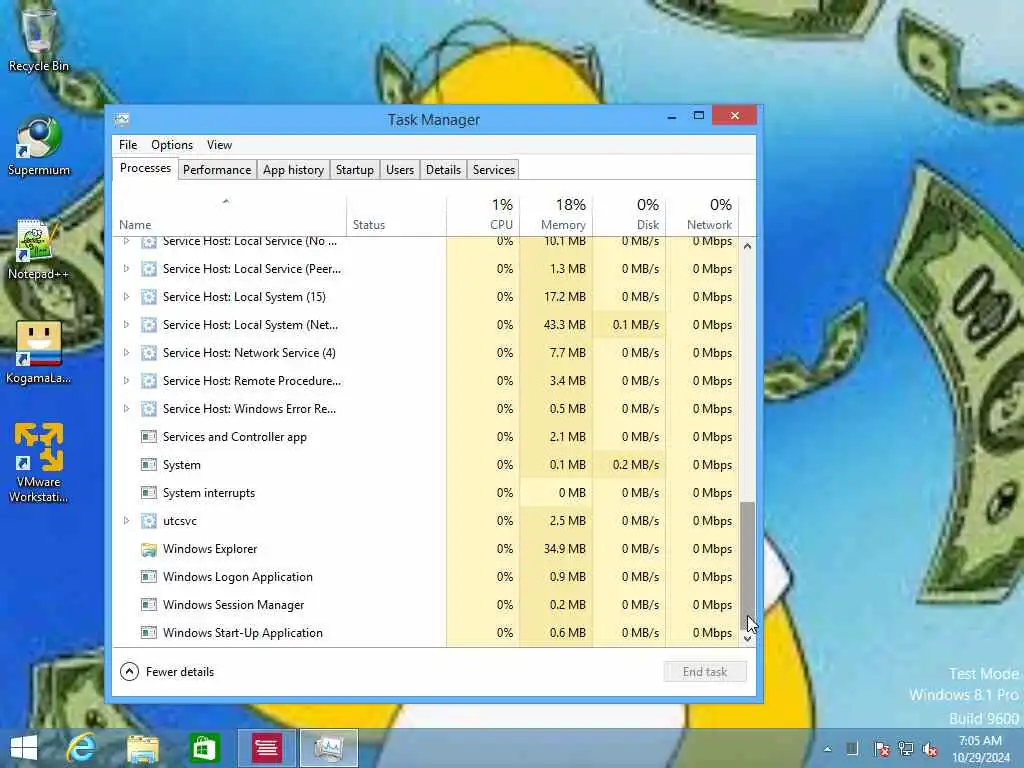
Task: Expand Service Host: Local System (15)
Action: point(127,296)
